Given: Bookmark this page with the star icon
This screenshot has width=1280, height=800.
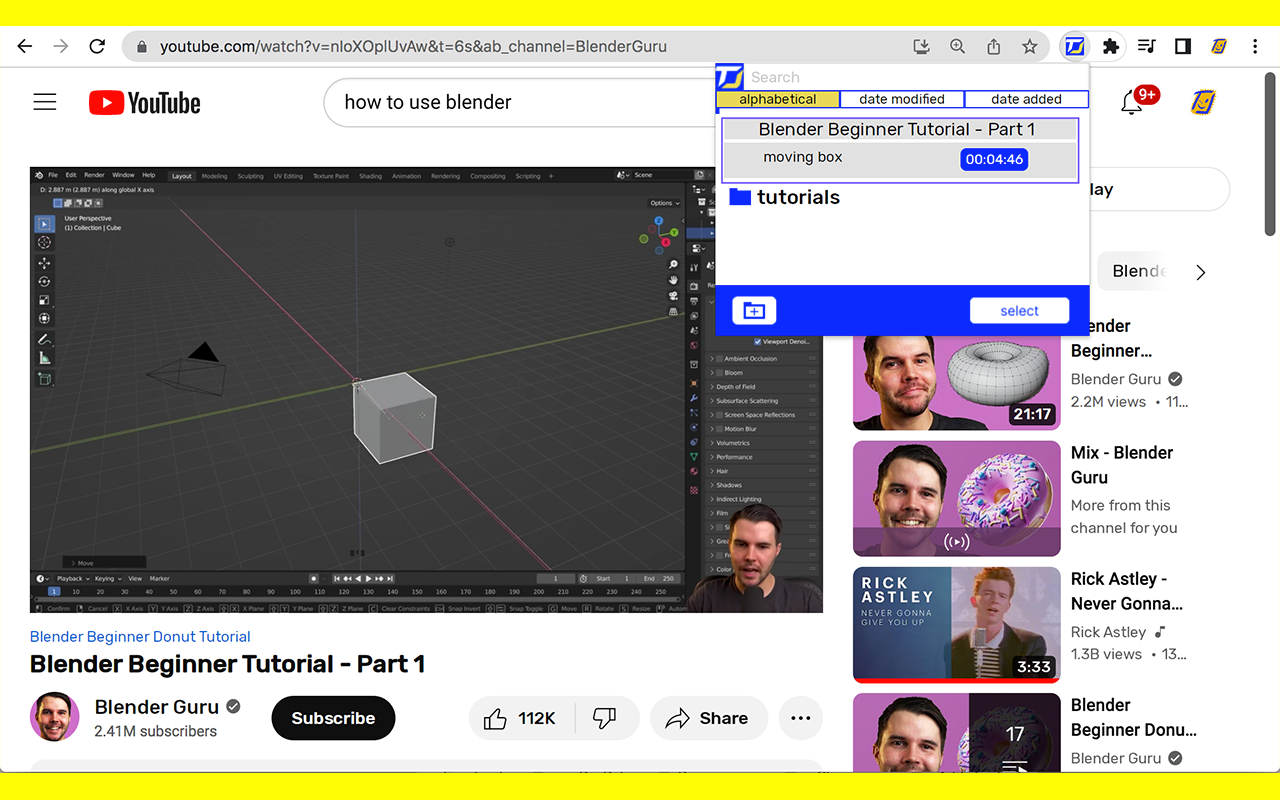Looking at the screenshot, I should click(1029, 46).
